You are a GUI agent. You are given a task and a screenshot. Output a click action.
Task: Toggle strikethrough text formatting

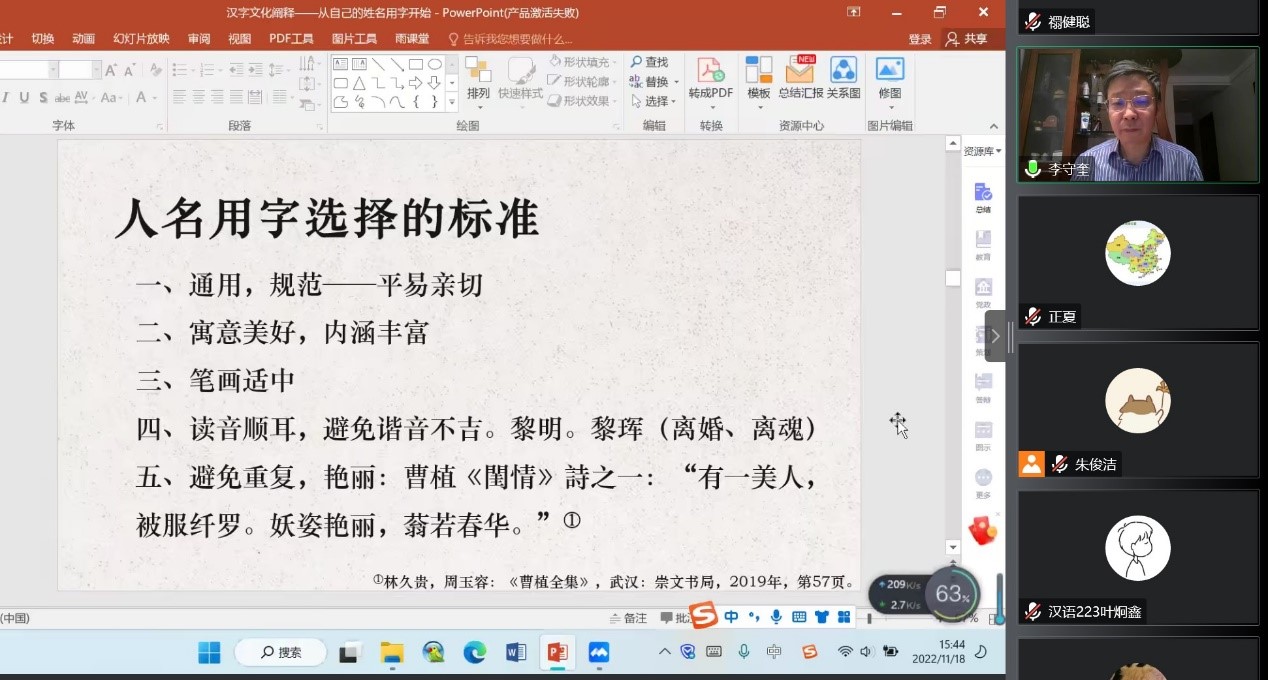coord(62,97)
